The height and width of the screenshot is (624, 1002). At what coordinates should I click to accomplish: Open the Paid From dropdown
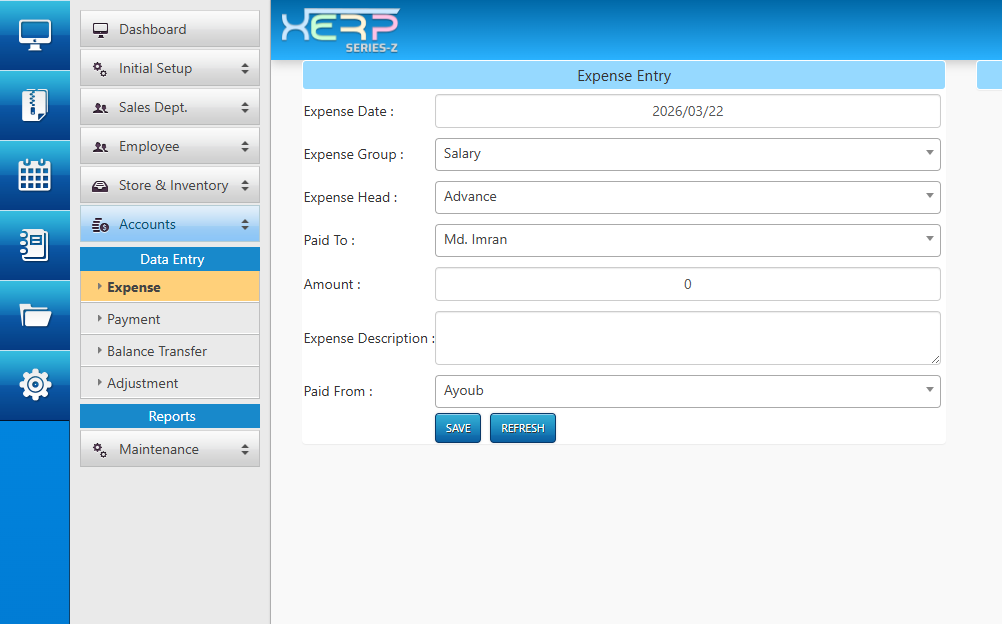click(x=687, y=391)
